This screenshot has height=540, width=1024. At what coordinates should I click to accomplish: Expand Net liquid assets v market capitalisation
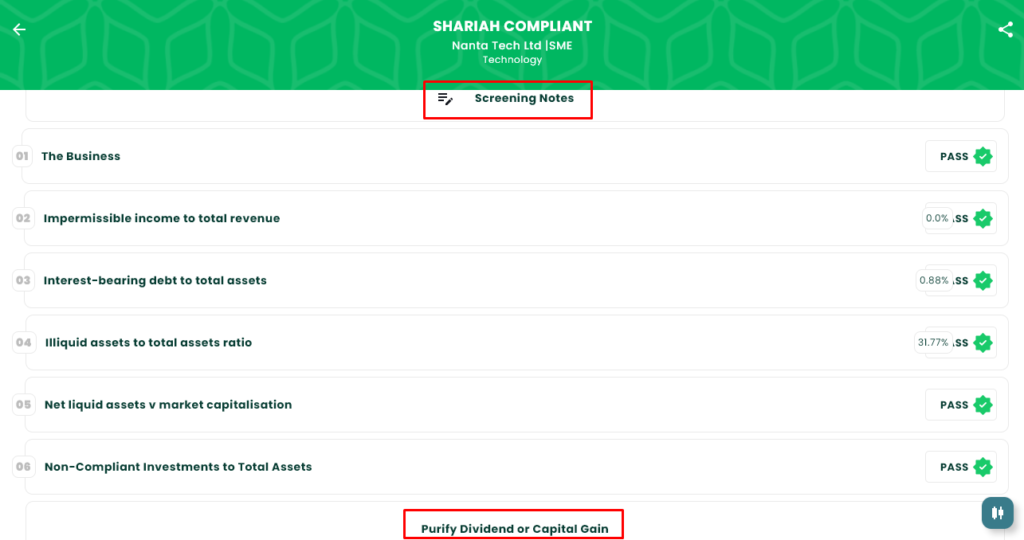pos(168,405)
